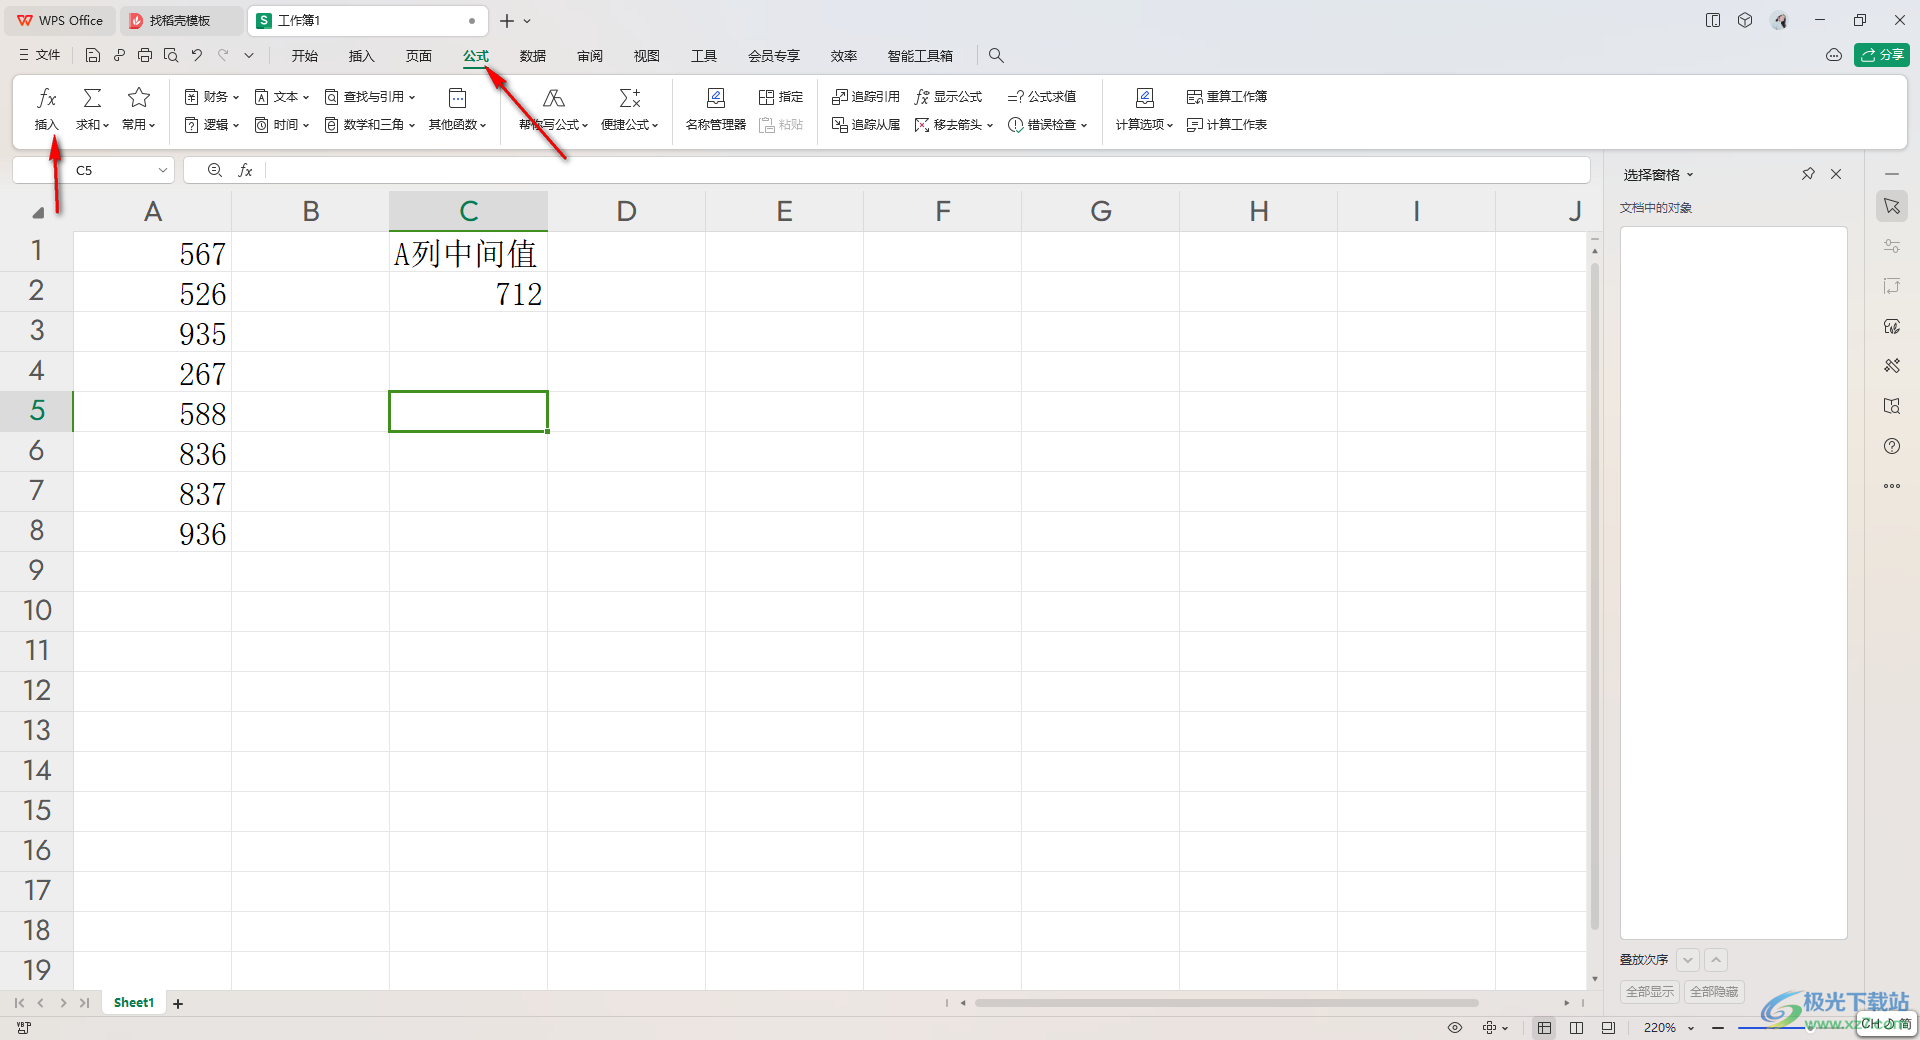Click the zoom out minus button

1718,1028
